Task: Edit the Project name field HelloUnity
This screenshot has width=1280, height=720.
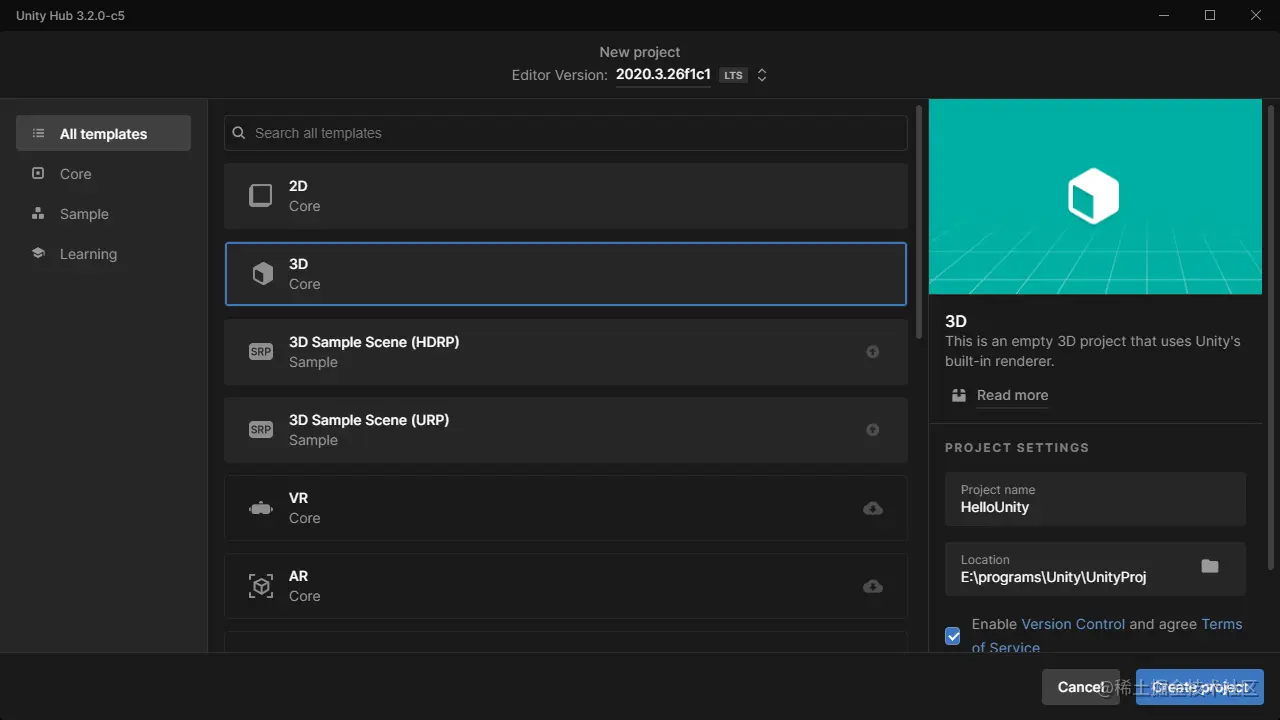Action: click(1095, 499)
